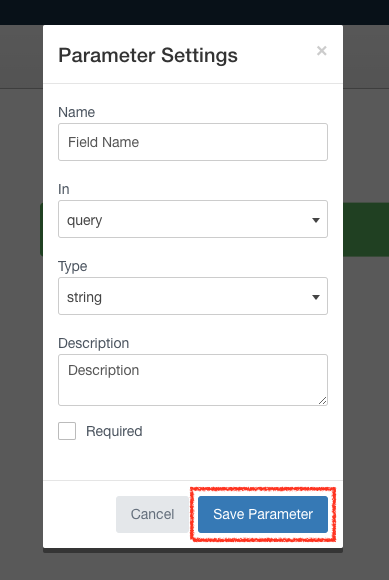Click the Description text area
389x580 pixels.
[x=193, y=380]
